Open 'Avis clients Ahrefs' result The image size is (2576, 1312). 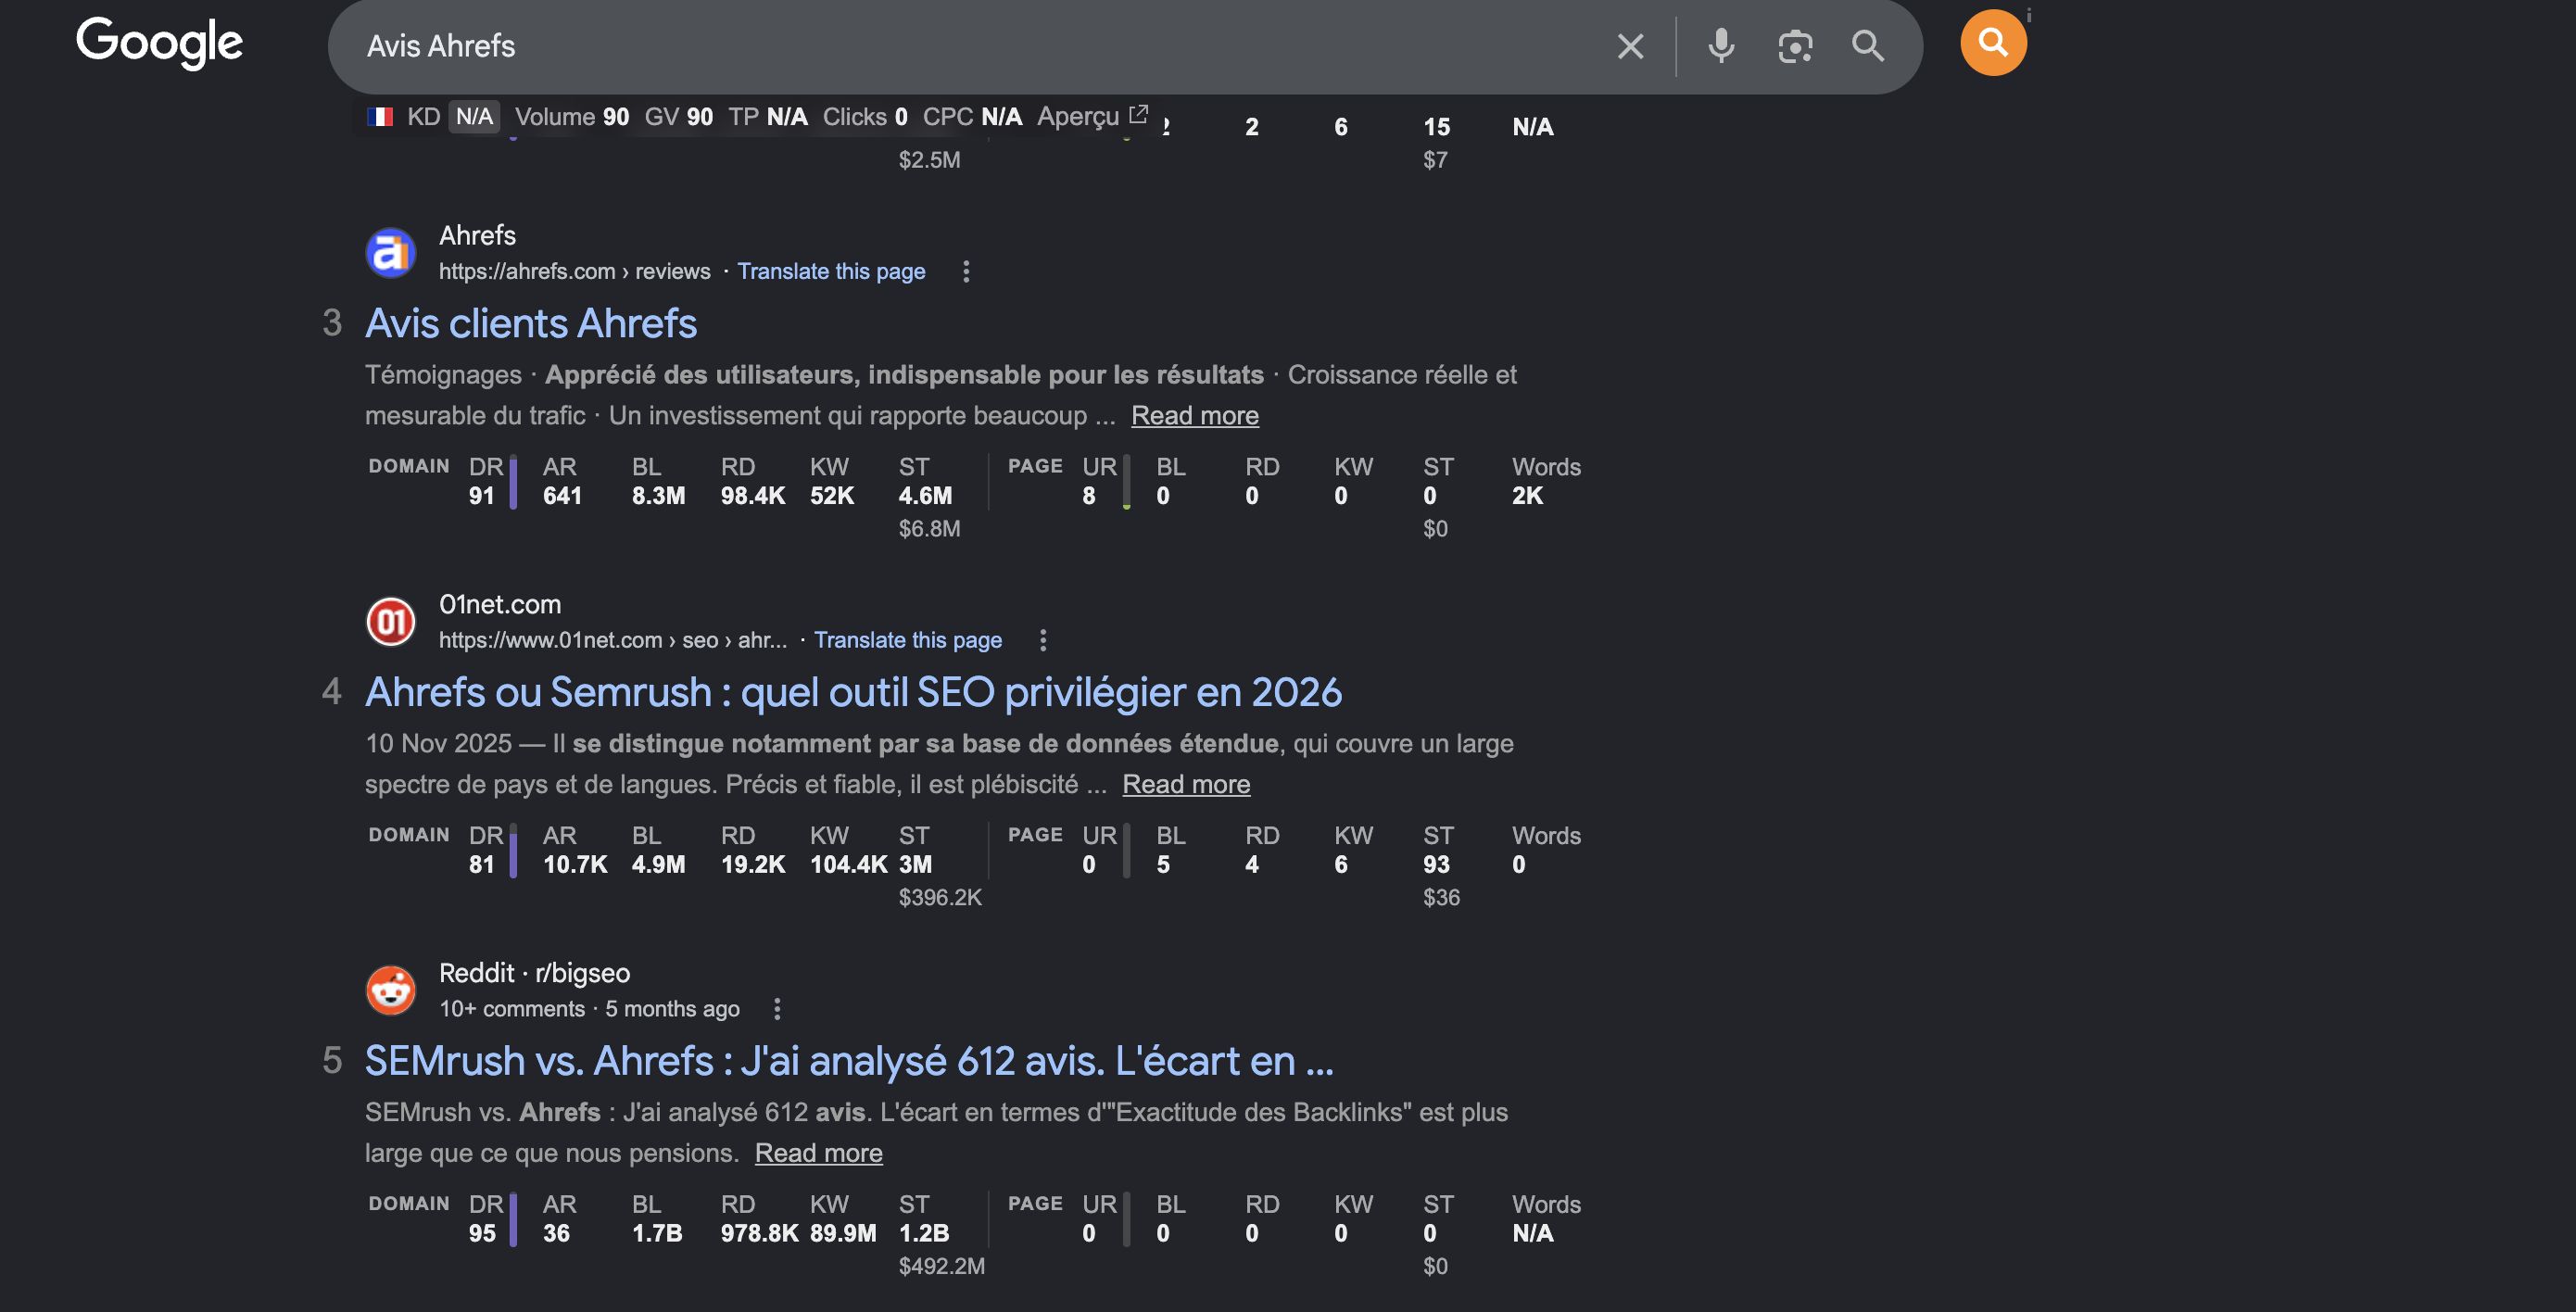(x=531, y=323)
